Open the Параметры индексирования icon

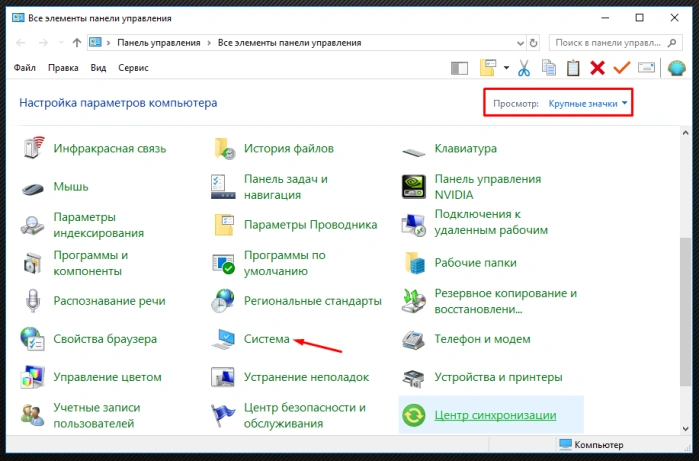coord(33,225)
